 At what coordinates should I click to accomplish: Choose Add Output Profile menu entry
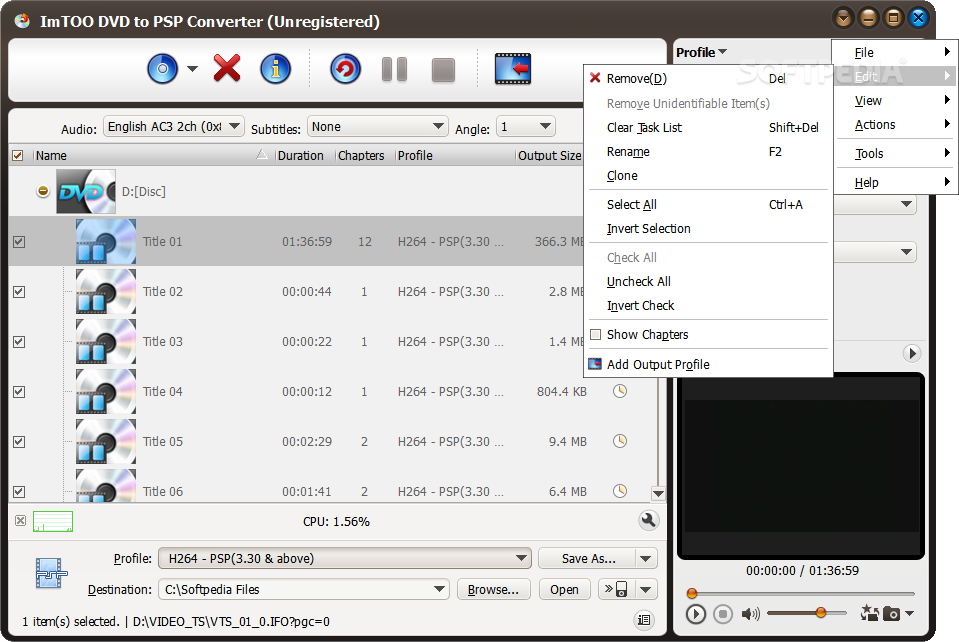708,364
